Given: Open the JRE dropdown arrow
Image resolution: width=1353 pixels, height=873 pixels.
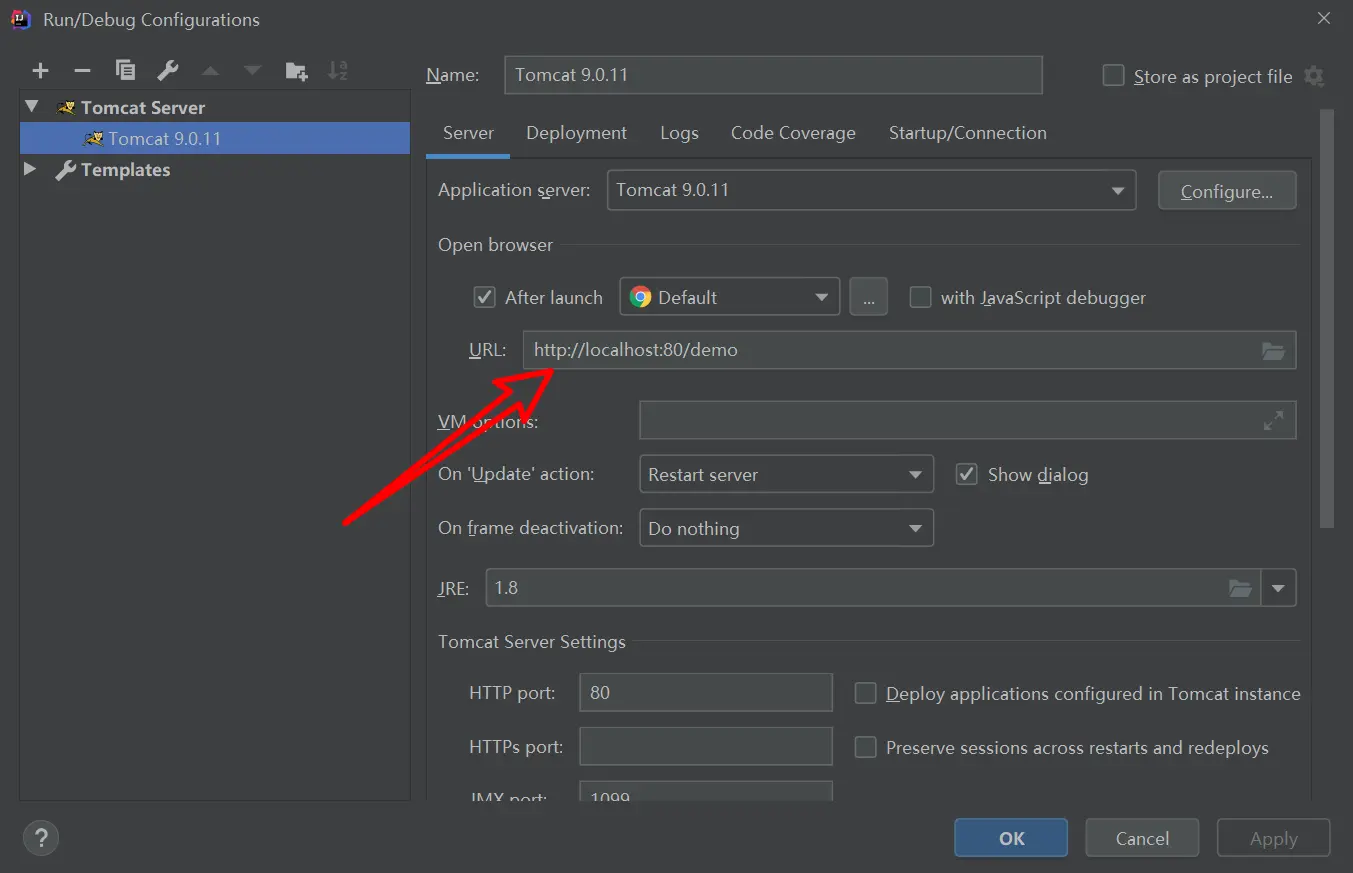Looking at the screenshot, I should [x=1279, y=588].
